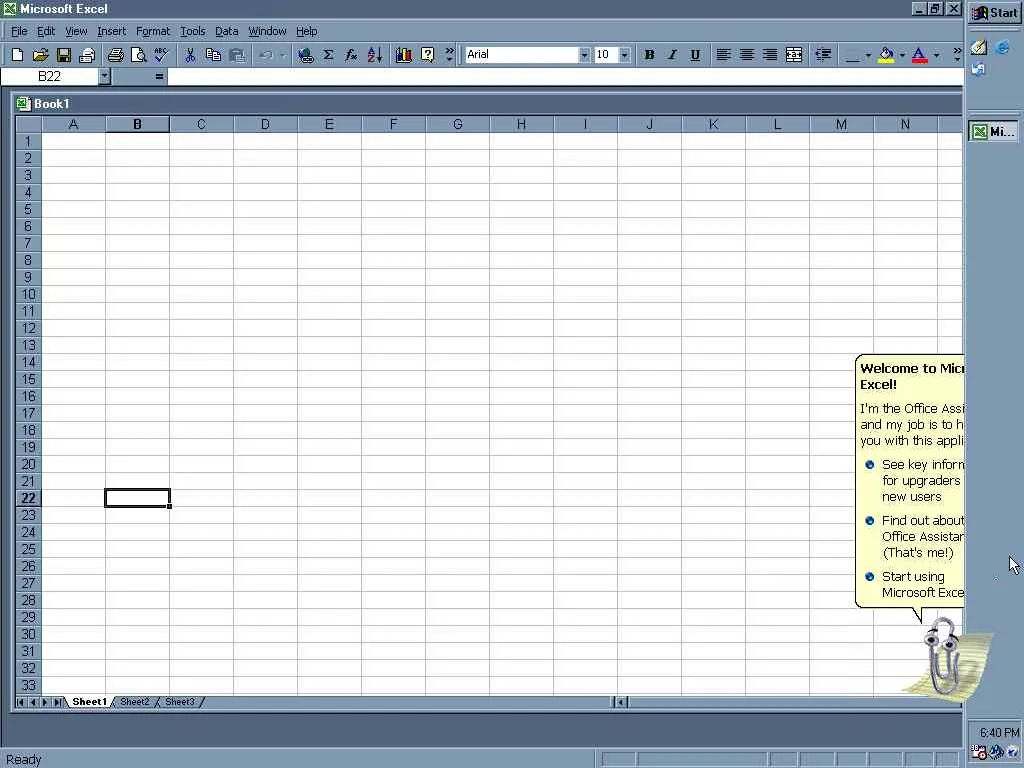Open the Fill Color dropdown arrow
The height and width of the screenshot is (768, 1024).
pyautogui.click(x=902, y=55)
